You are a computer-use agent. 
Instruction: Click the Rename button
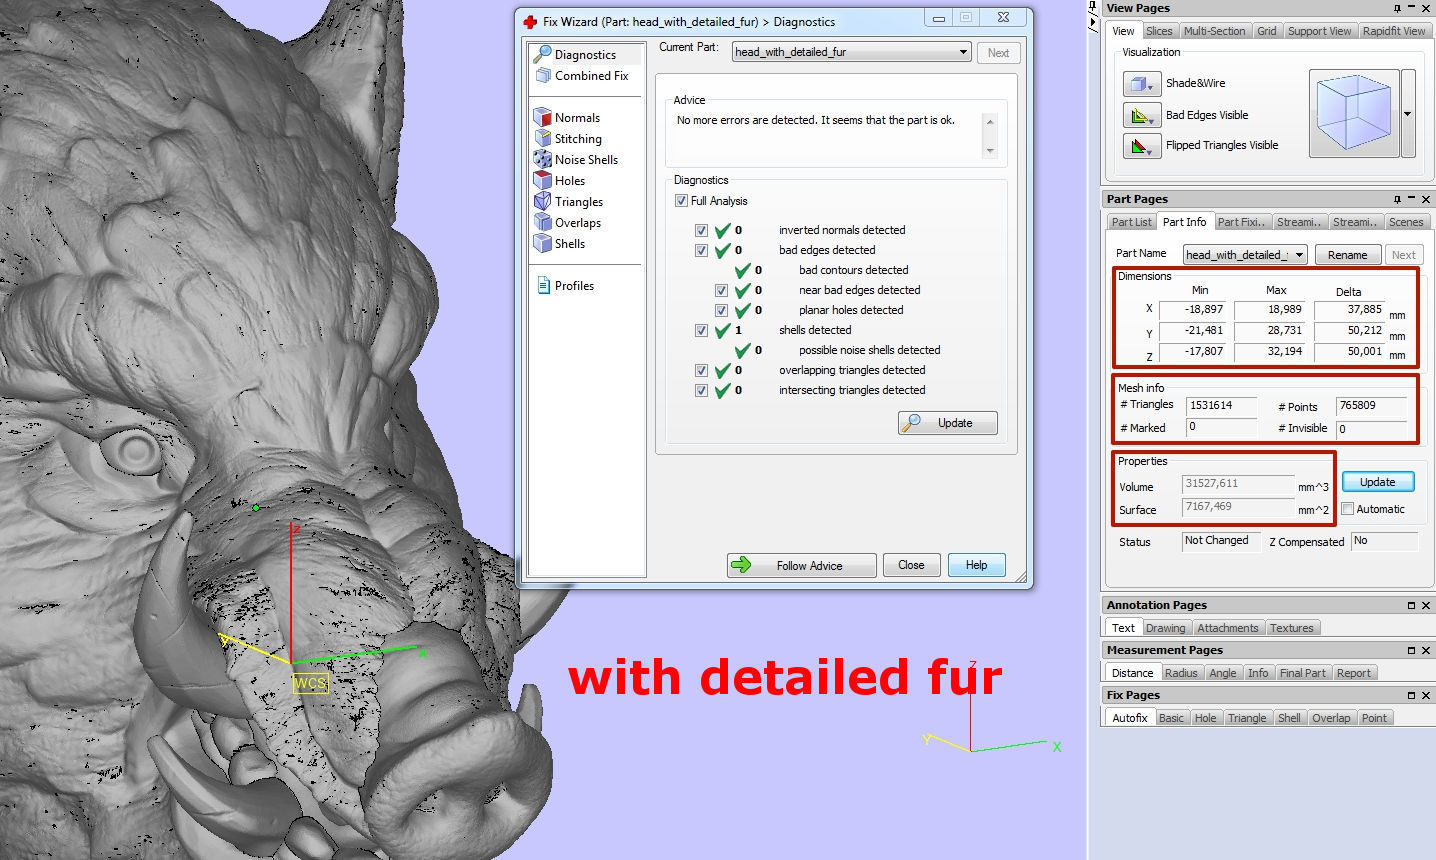point(1347,255)
